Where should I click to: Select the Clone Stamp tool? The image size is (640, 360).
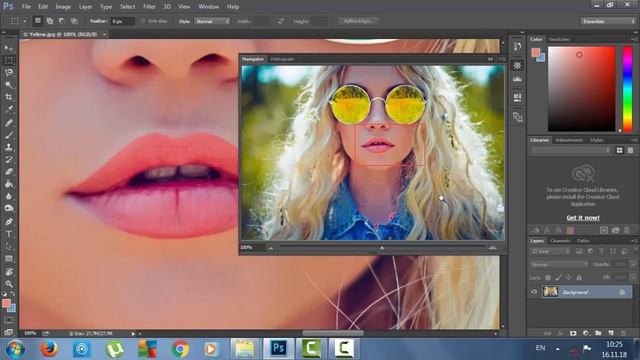coord(9,147)
